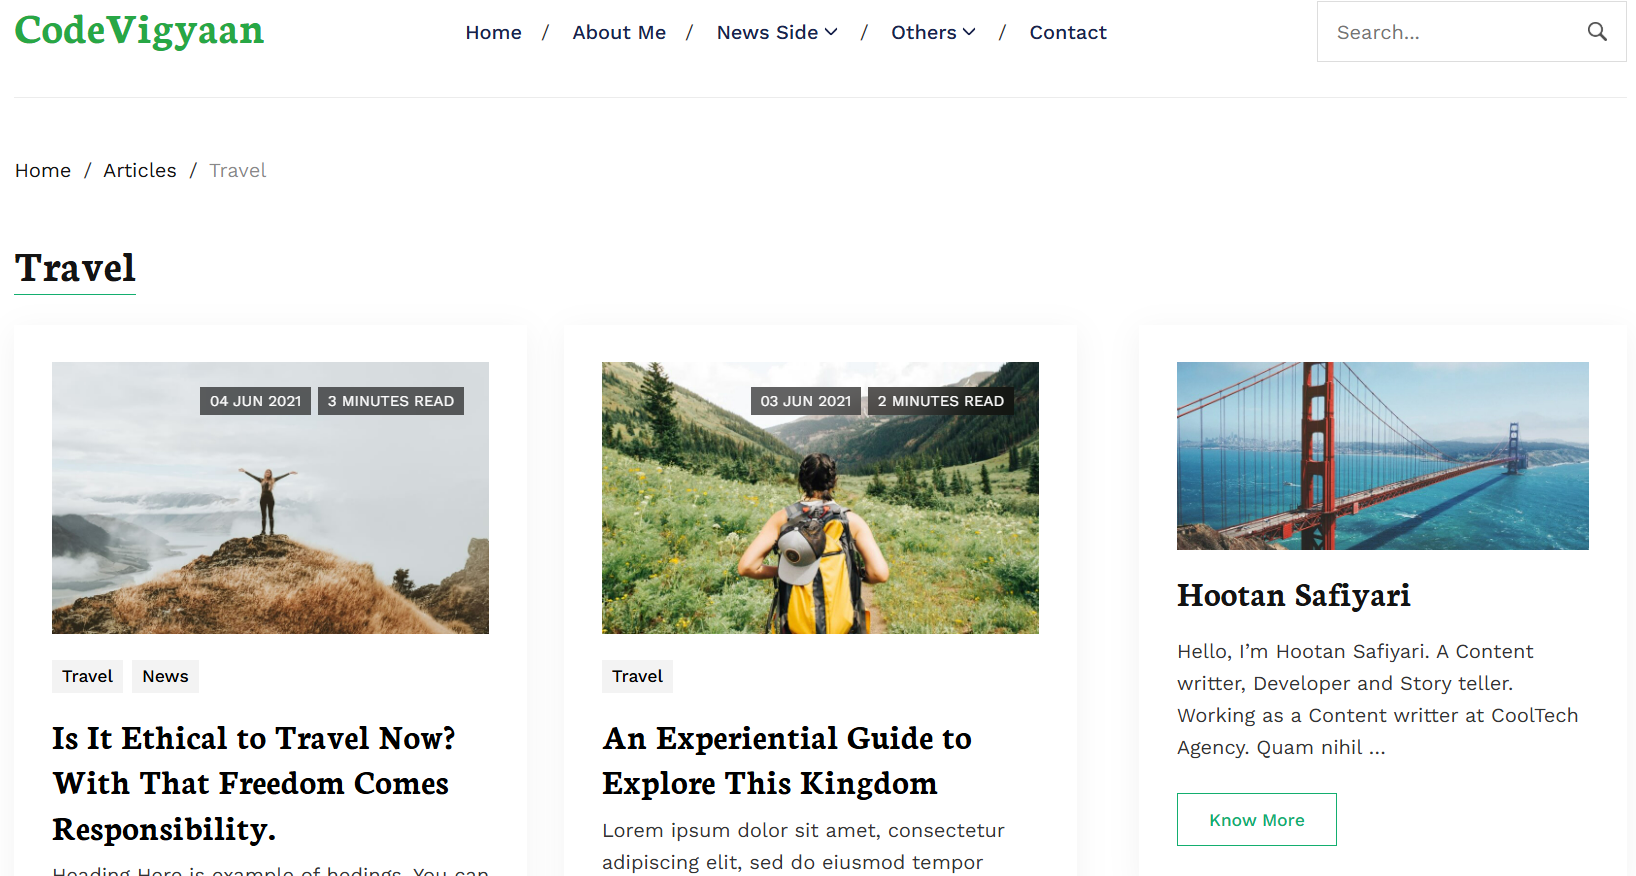Viewport: 1636px width, 876px height.
Task: Expand the News Side dropdown menu
Action: [776, 33]
